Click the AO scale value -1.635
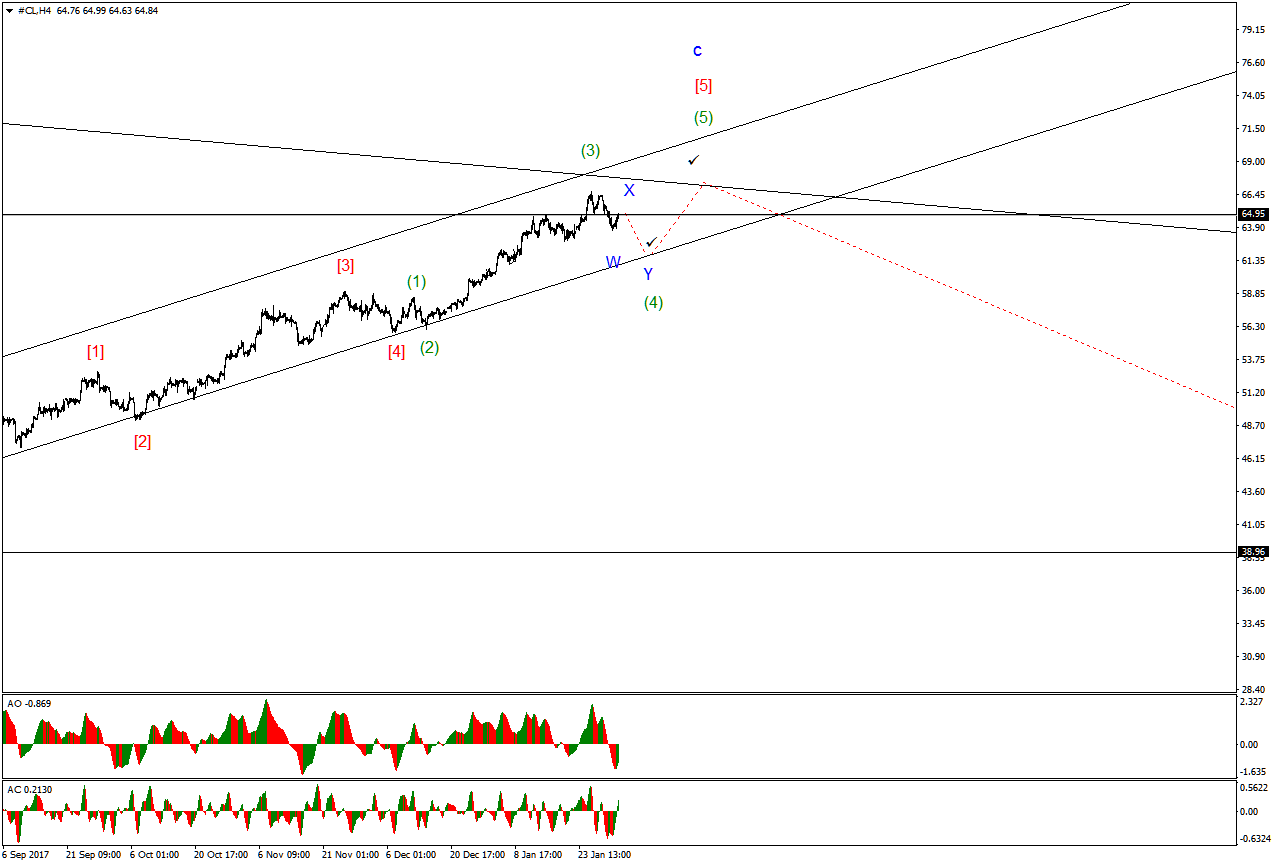 [x=1252, y=772]
